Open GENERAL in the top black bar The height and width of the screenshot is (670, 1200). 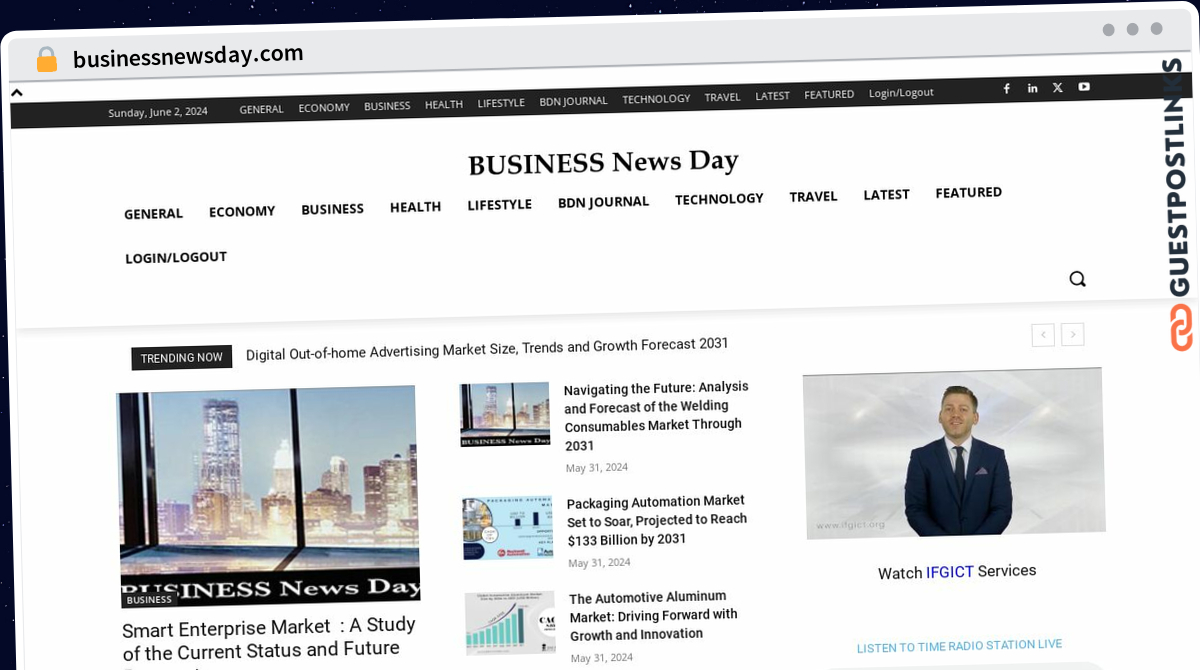(x=261, y=109)
